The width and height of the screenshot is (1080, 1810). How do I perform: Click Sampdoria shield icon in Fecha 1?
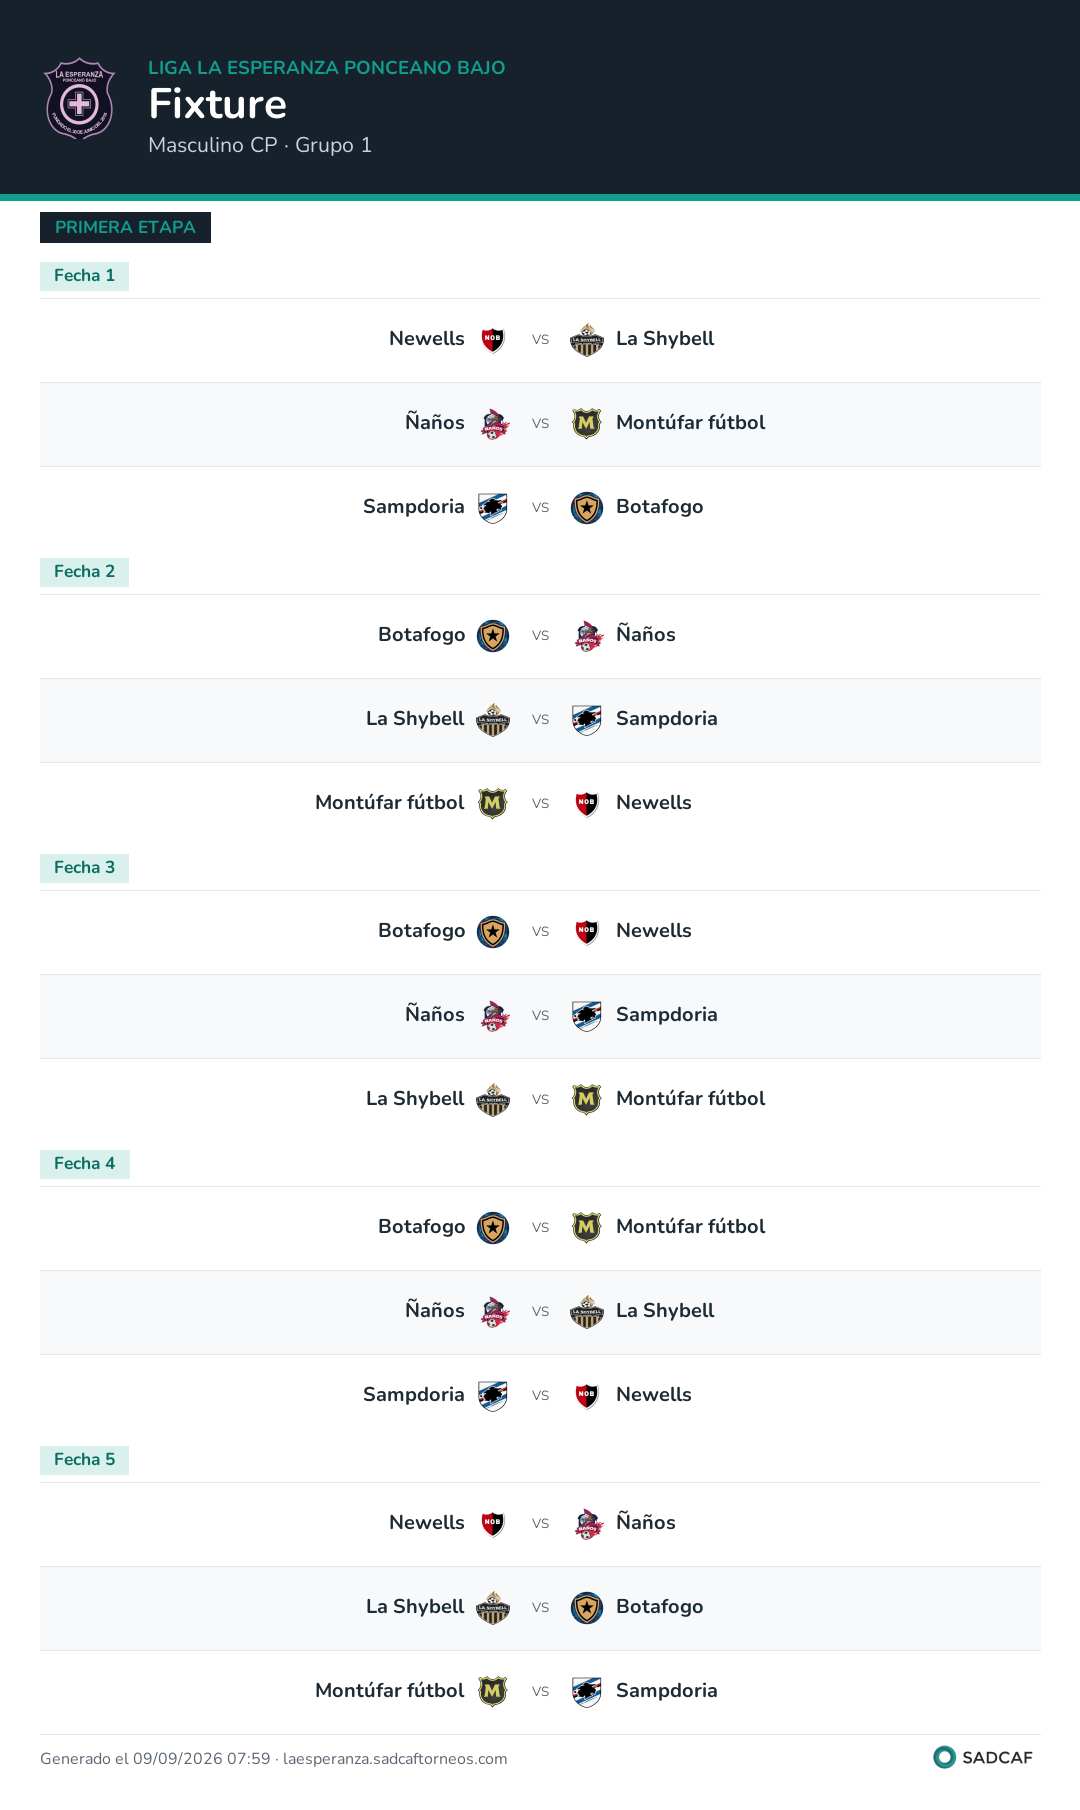coord(493,508)
